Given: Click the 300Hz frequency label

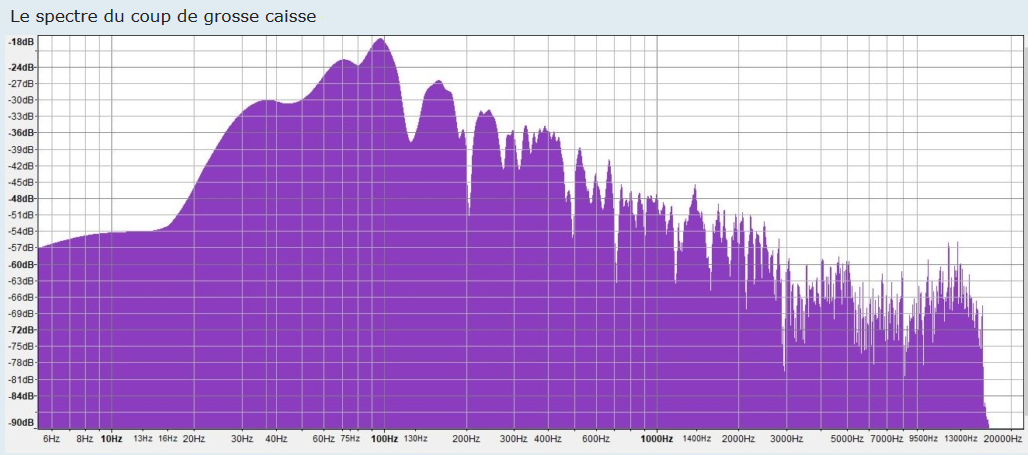Looking at the screenshot, I should tap(515, 438).
